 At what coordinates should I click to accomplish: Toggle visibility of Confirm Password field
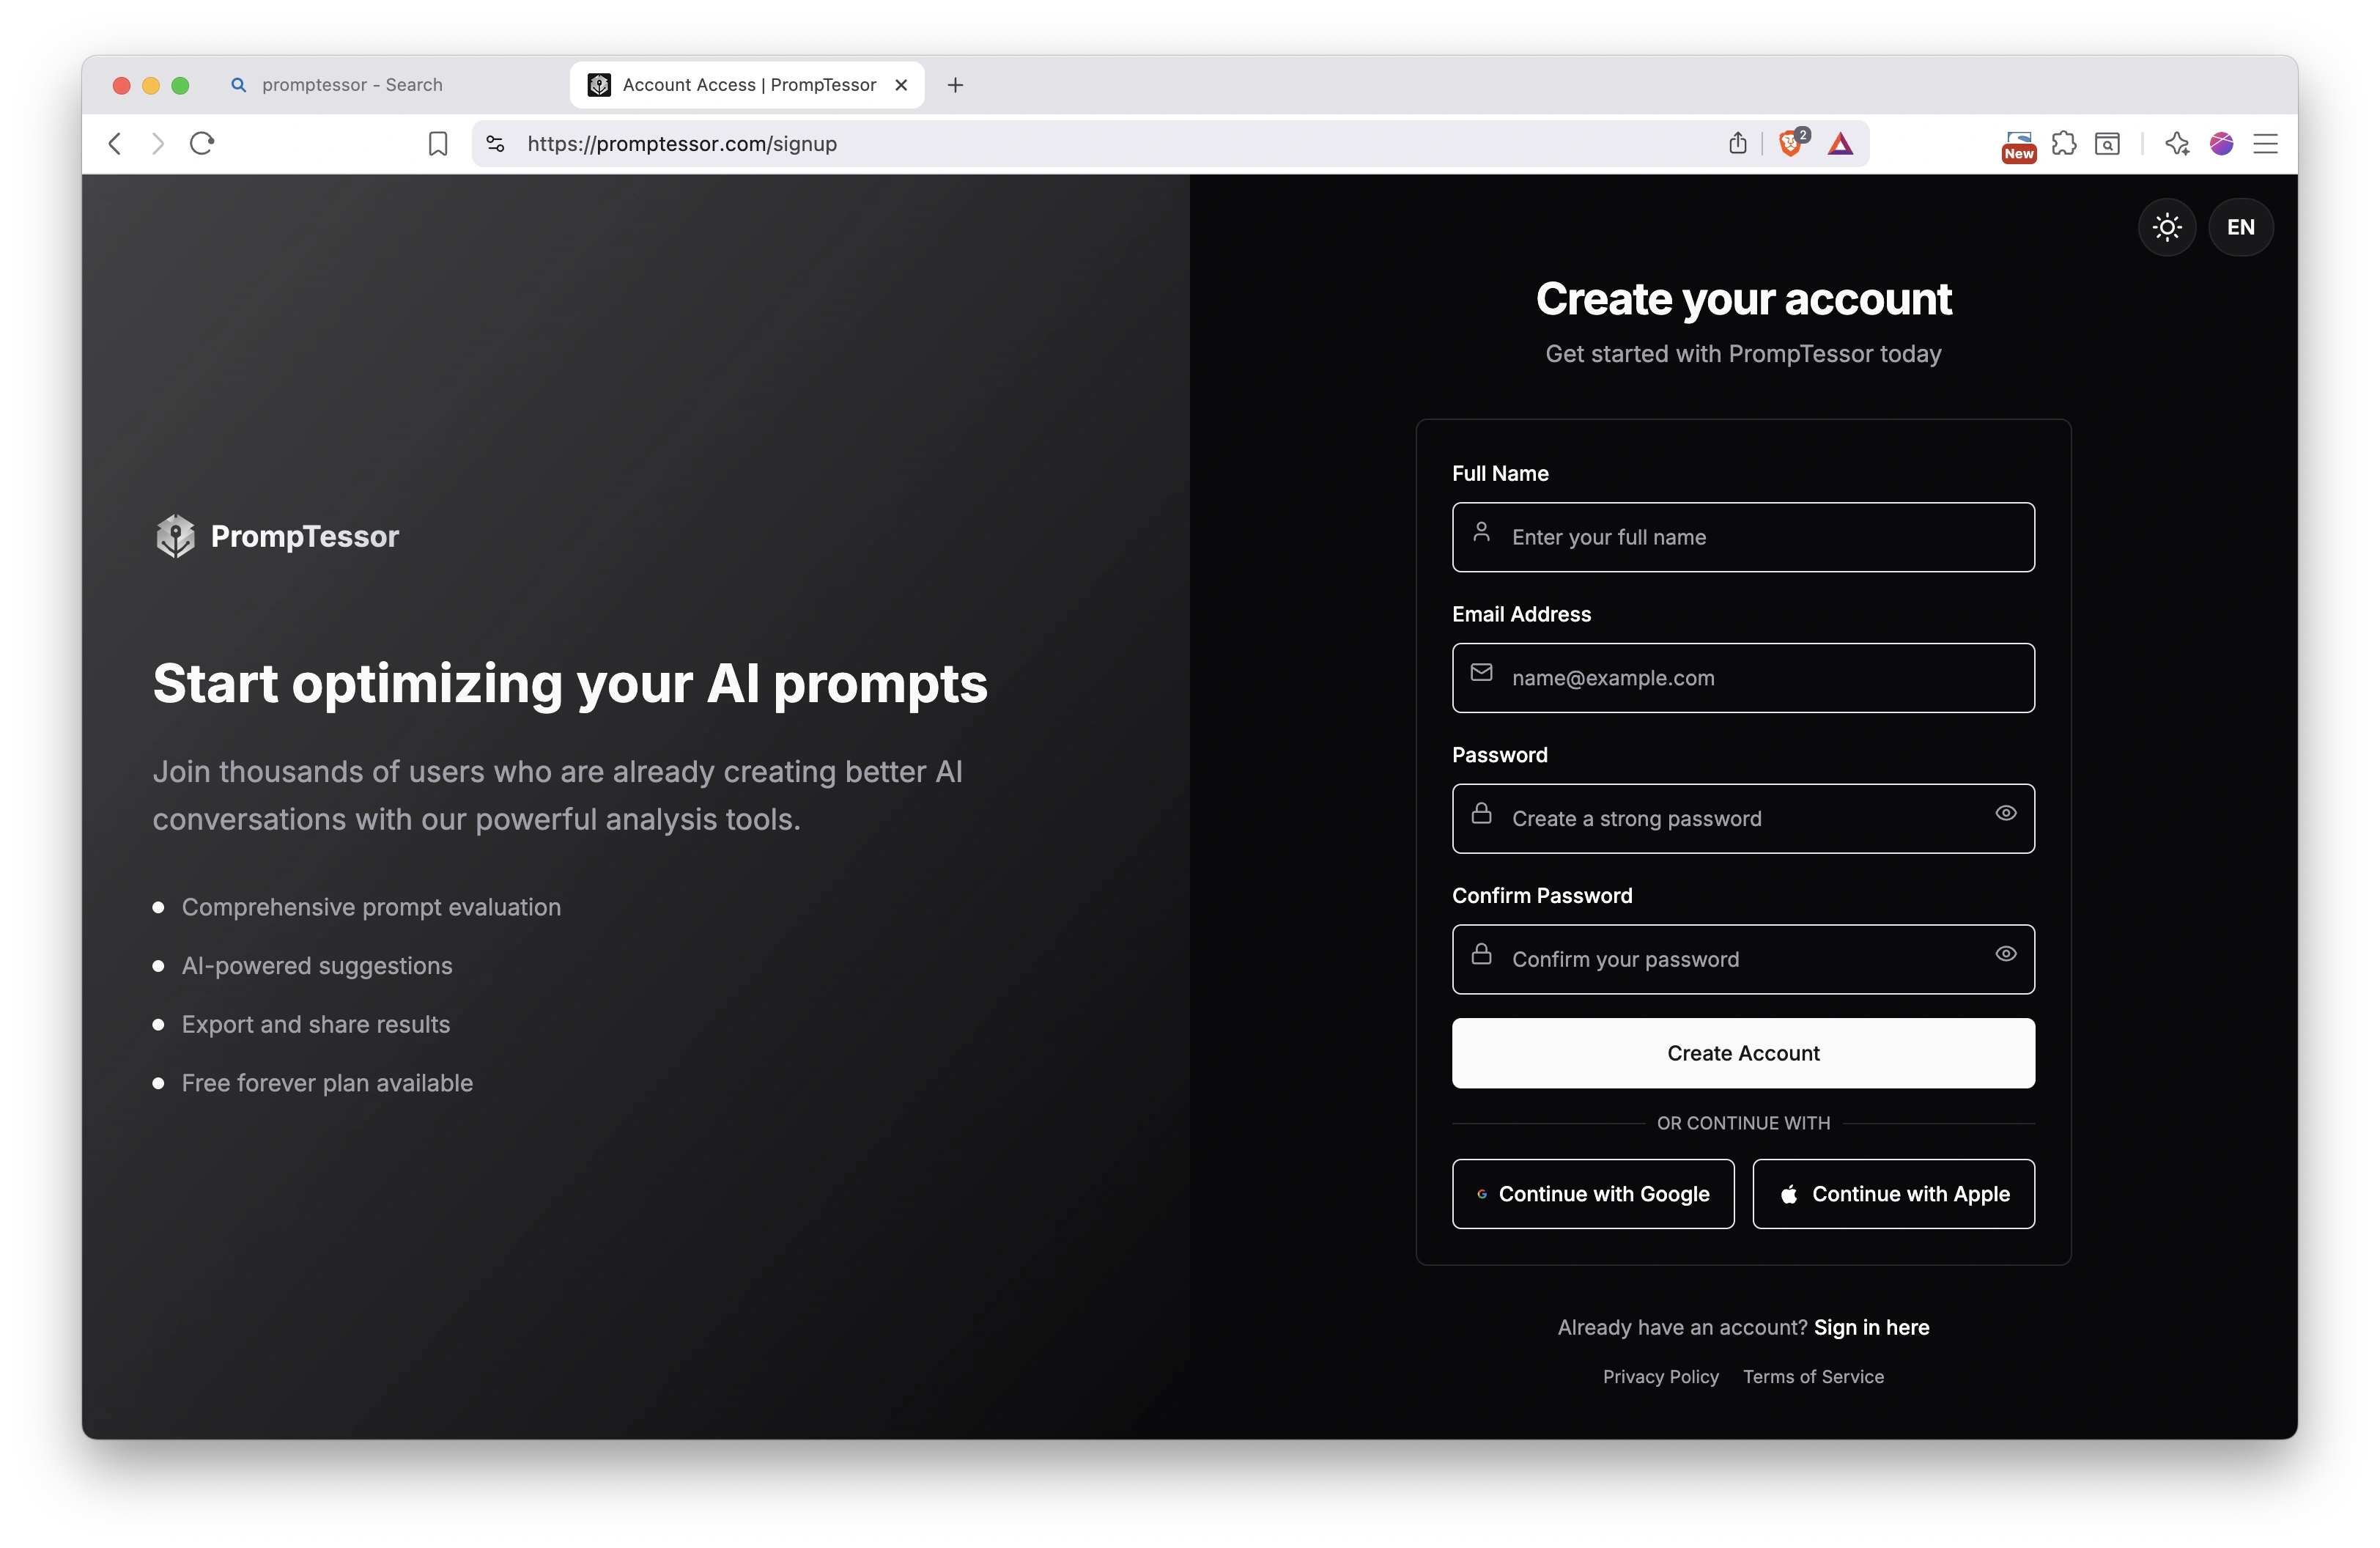pyautogui.click(x=2007, y=955)
